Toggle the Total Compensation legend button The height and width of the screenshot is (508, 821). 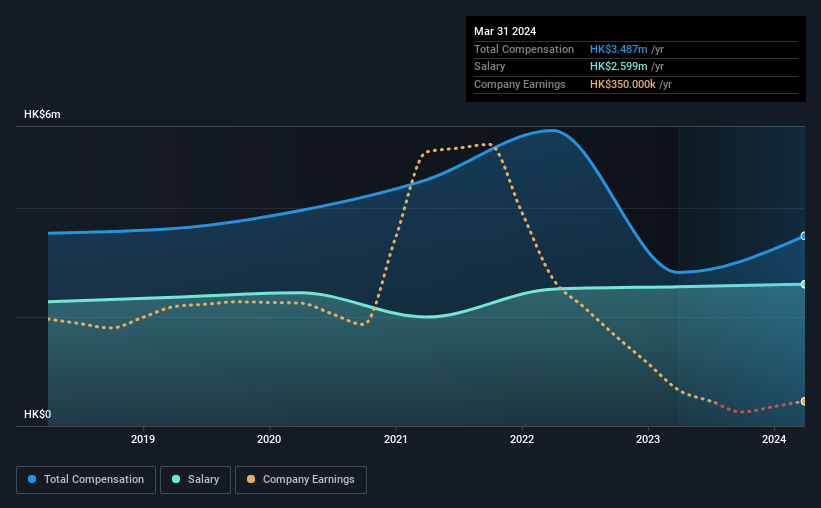[86, 480]
